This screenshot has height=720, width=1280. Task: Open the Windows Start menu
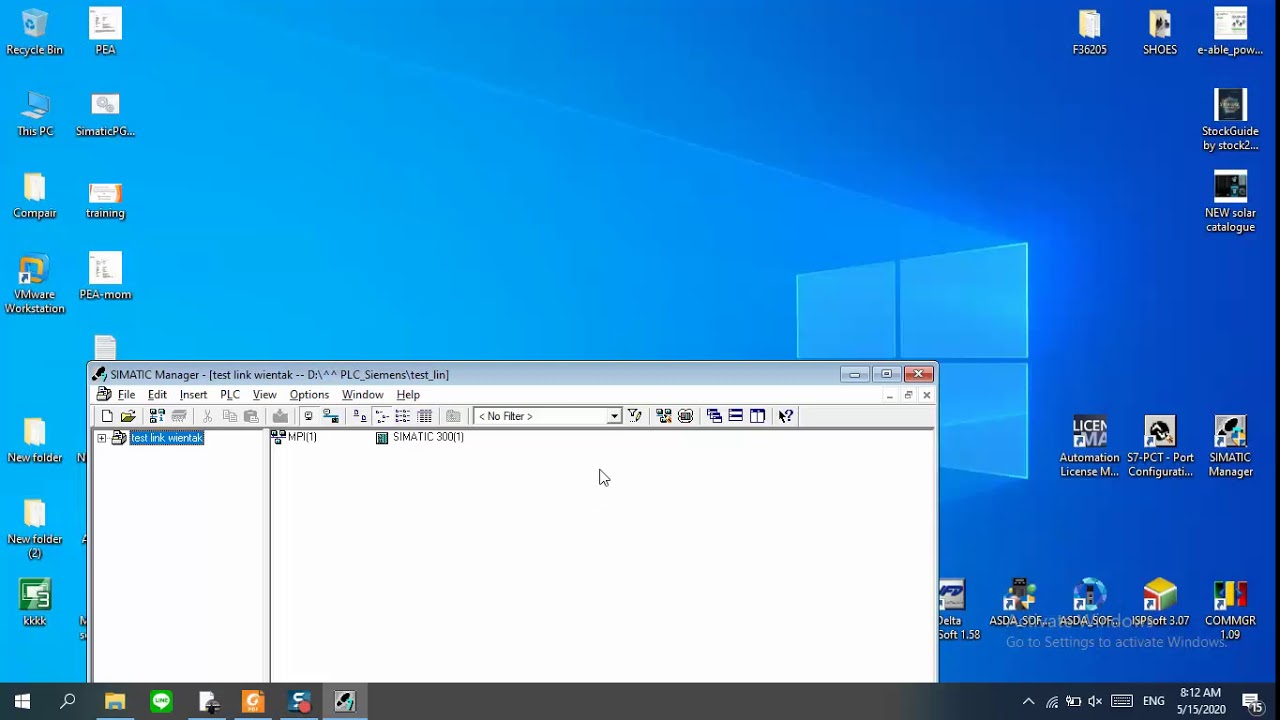point(22,702)
